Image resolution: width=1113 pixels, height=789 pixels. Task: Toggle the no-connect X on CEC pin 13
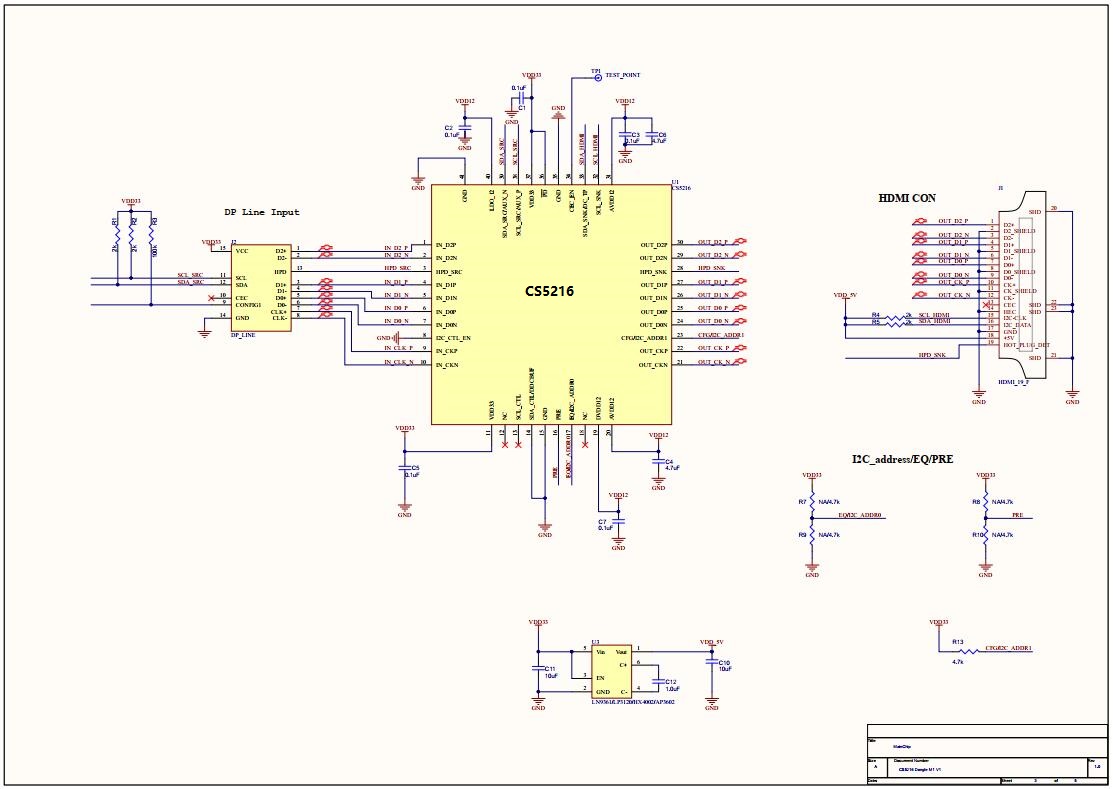click(x=984, y=305)
